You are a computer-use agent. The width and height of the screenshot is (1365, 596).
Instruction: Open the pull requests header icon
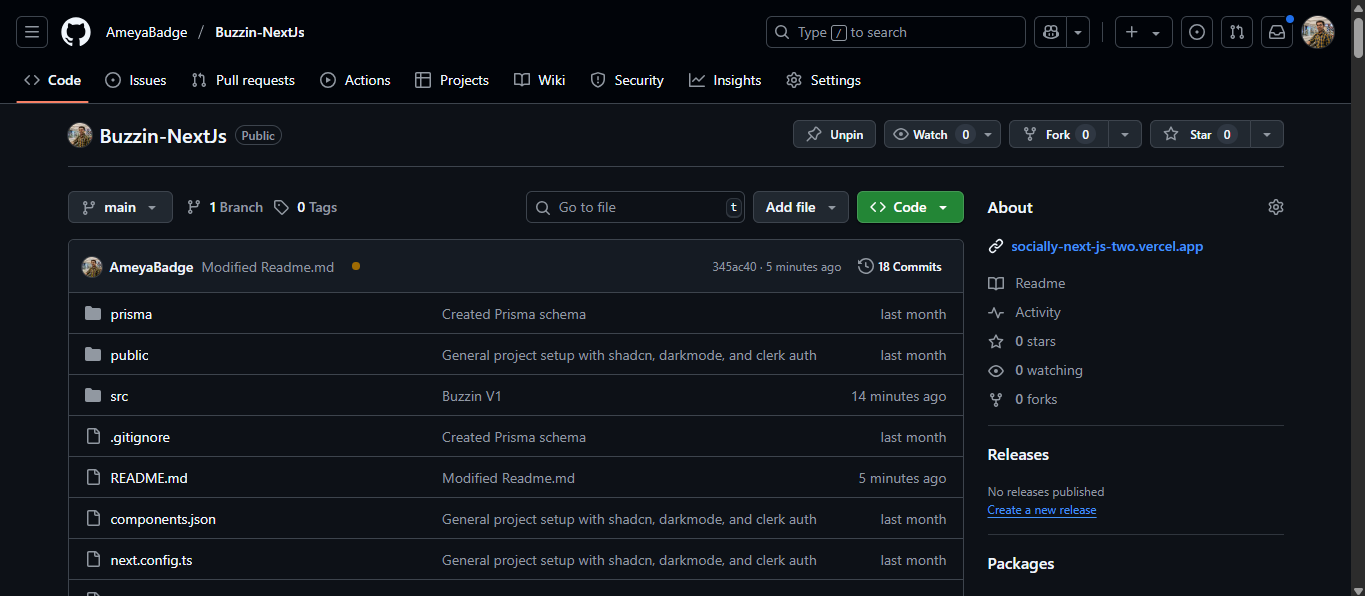coord(1237,32)
